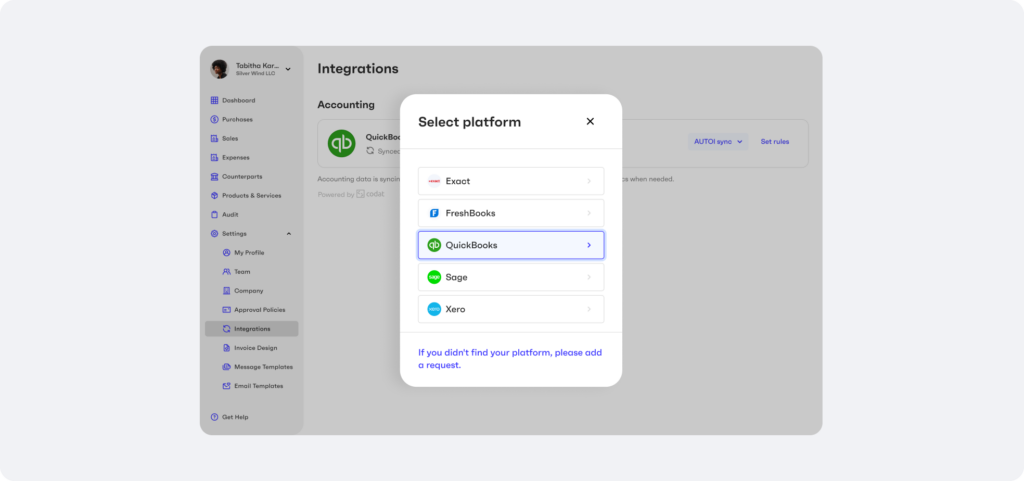
Task: Close the Select platform dialog
Action: point(590,121)
